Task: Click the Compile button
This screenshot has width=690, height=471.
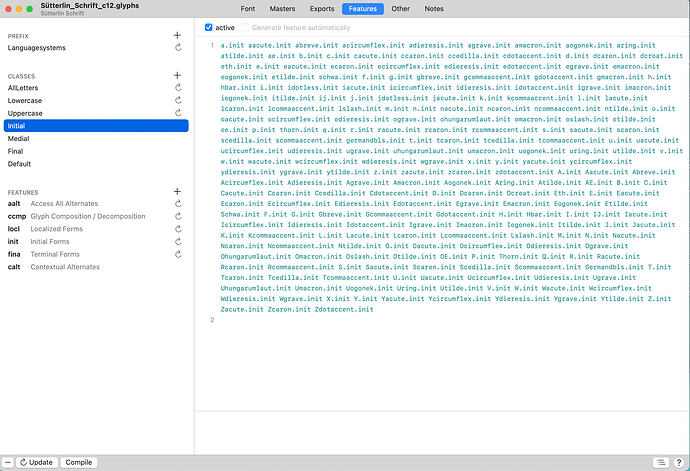Action: (79, 462)
